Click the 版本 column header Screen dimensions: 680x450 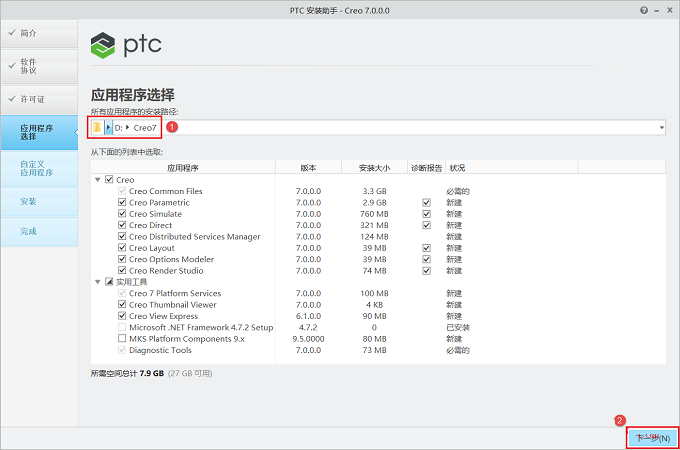[x=308, y=168]
